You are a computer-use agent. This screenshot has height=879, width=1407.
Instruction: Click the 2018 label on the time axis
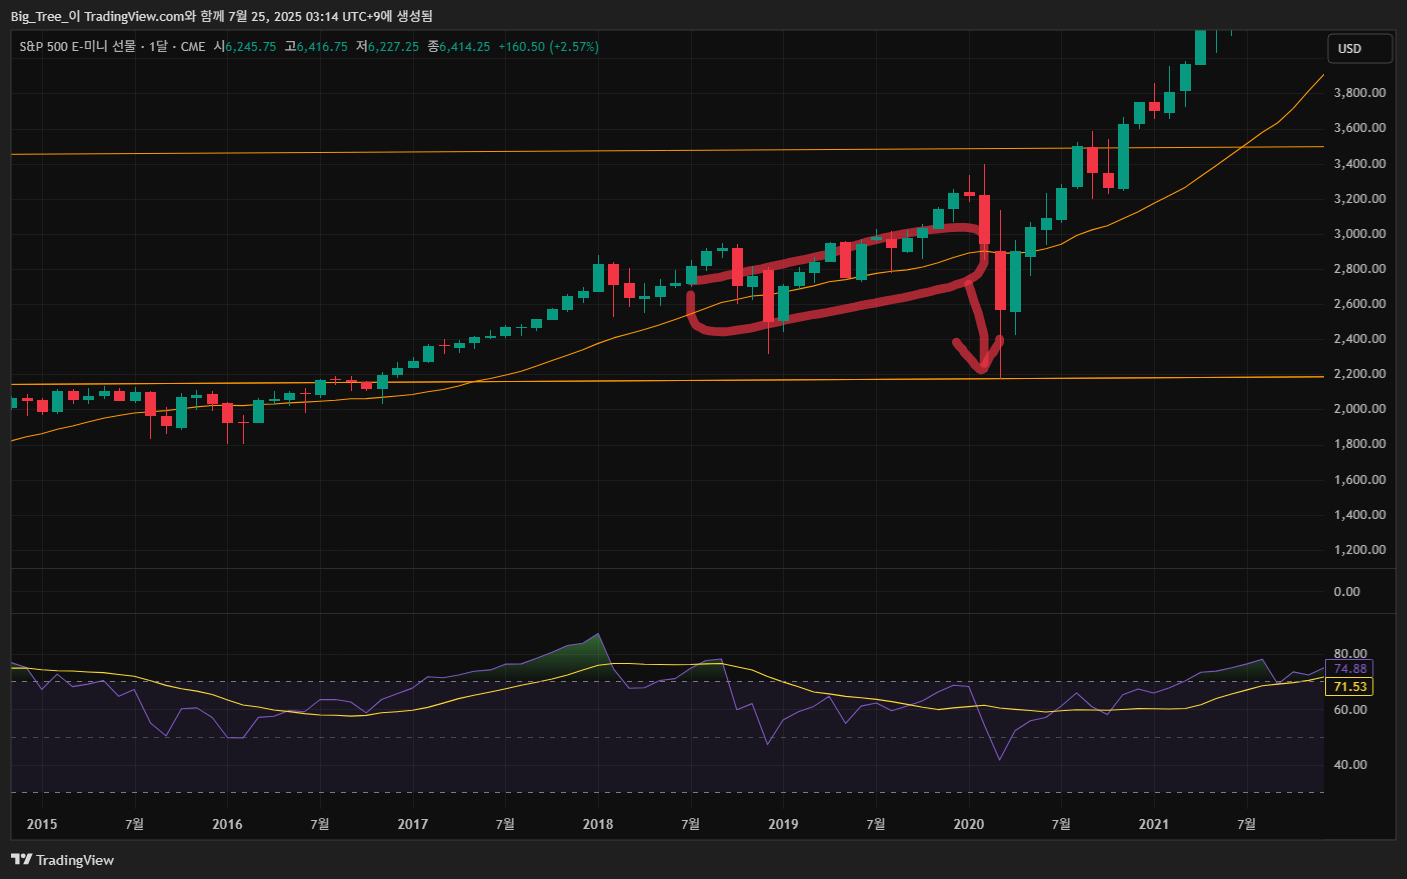(598, 824)
